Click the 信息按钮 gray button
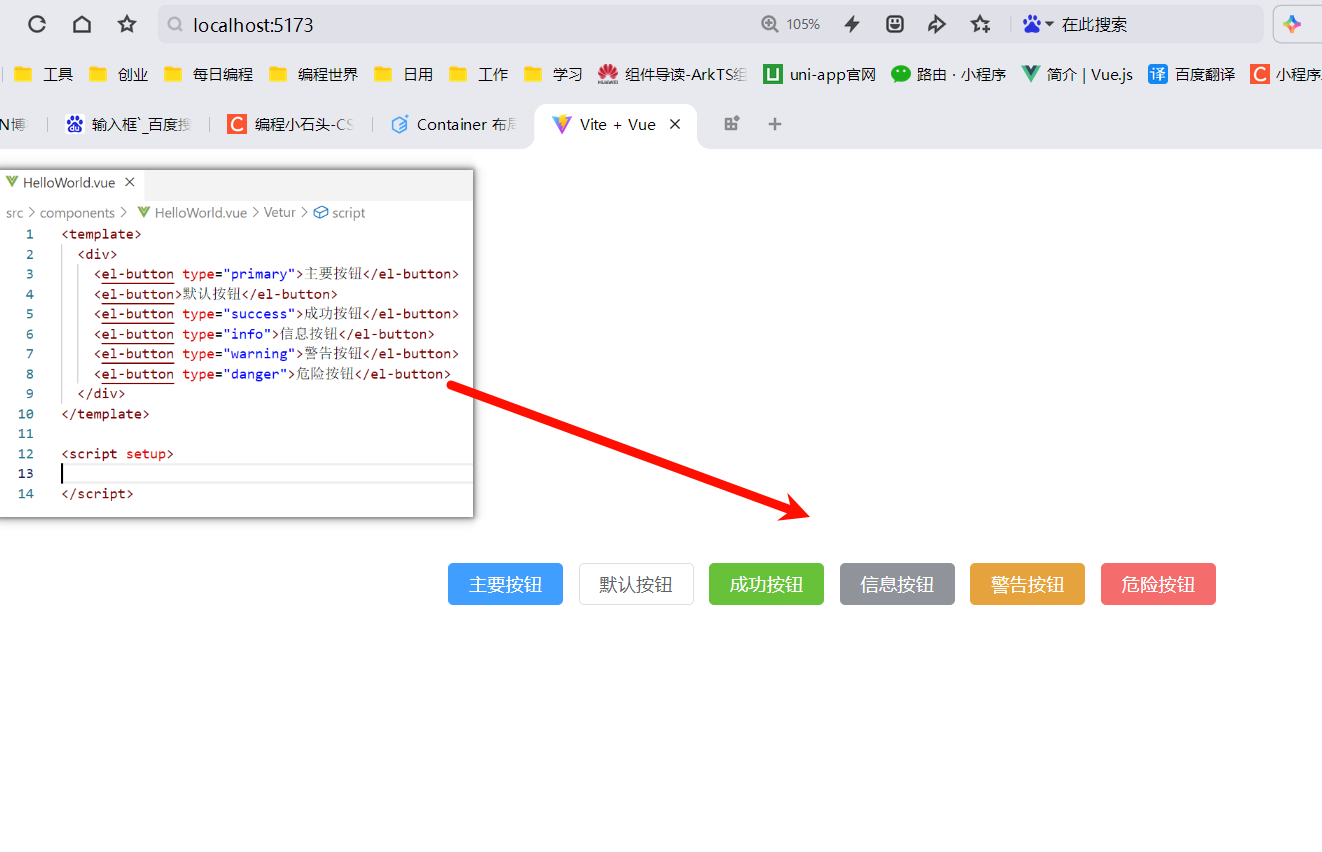This screenshot has height=852, width=1322. (x=897, y=584)
